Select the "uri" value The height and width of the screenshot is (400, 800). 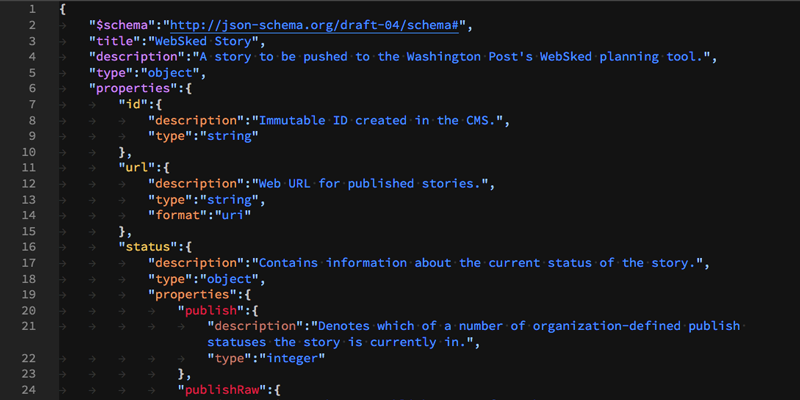coord(233,215)
